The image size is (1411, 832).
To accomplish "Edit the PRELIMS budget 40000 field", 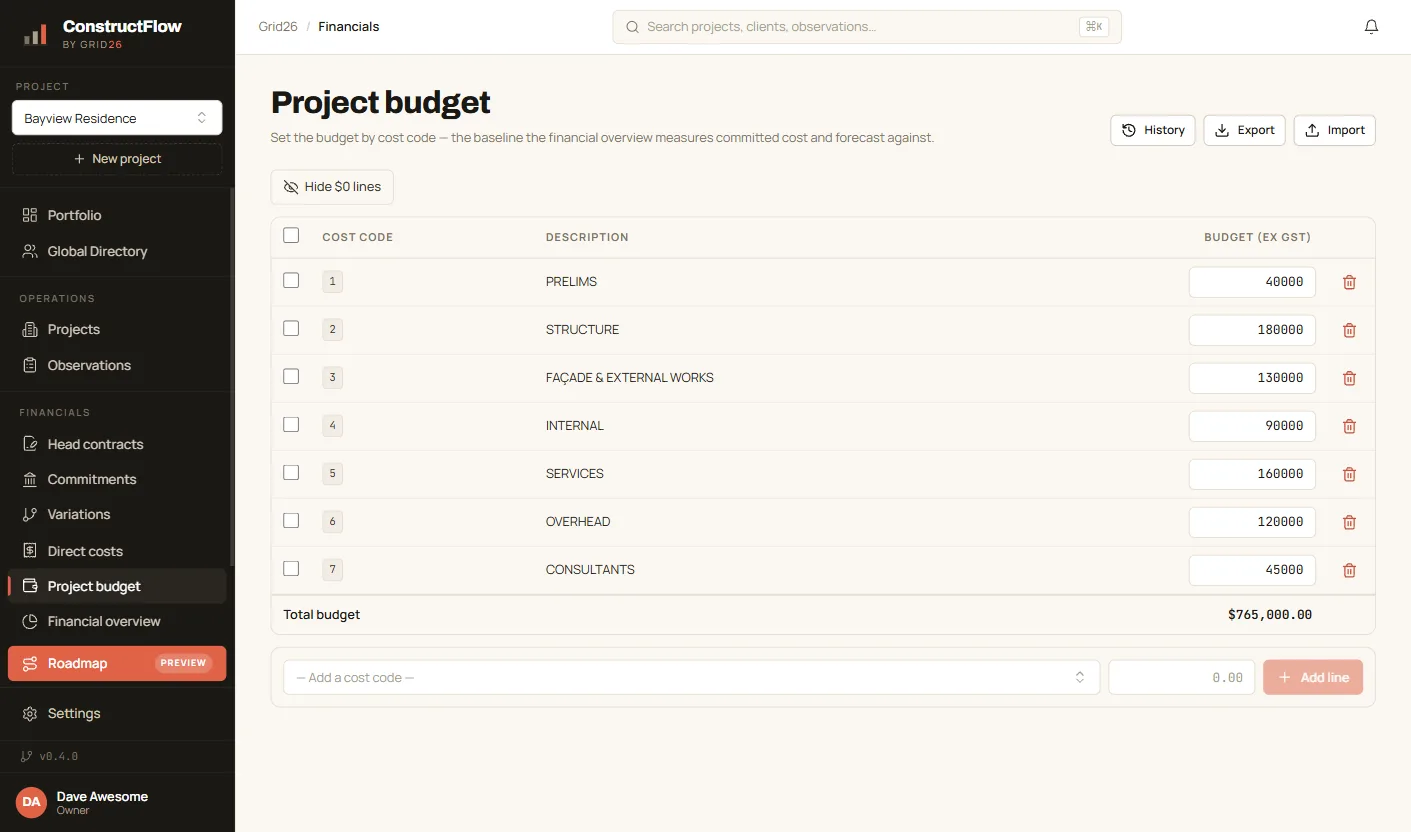I will tap(1252, 282).
